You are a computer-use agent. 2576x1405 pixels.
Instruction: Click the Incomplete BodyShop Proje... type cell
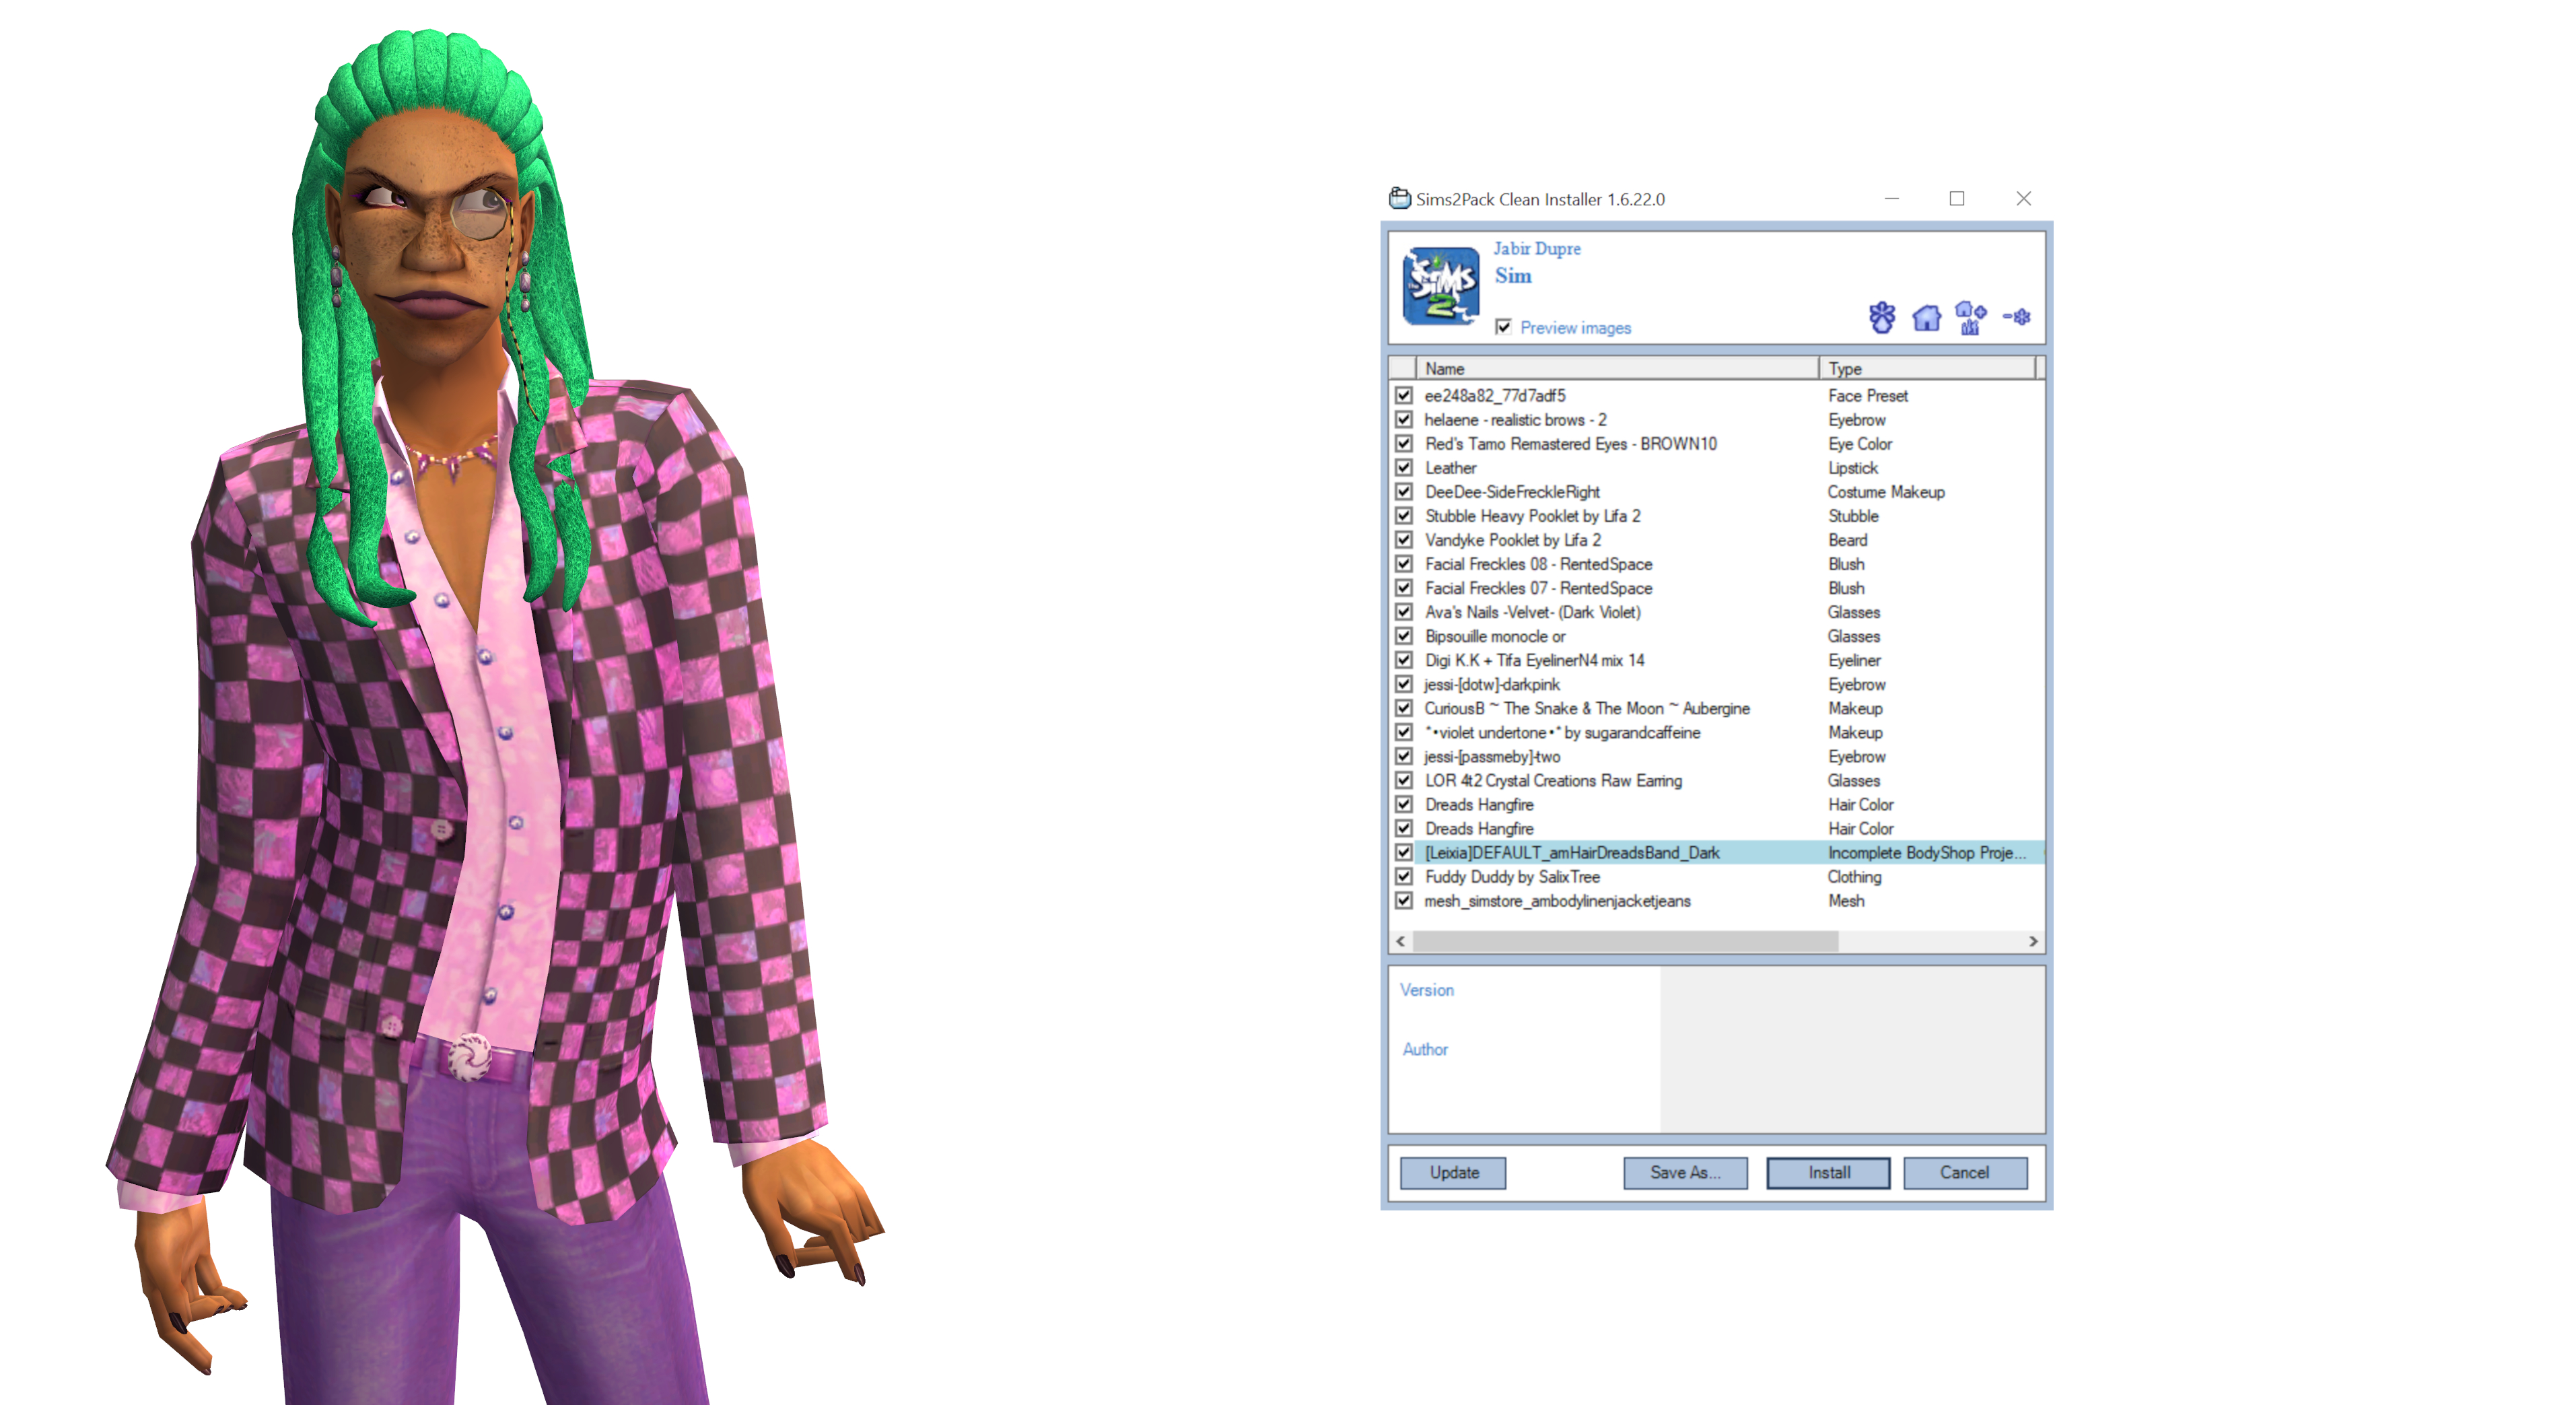pyautogui.click(x=1926, y=852)
